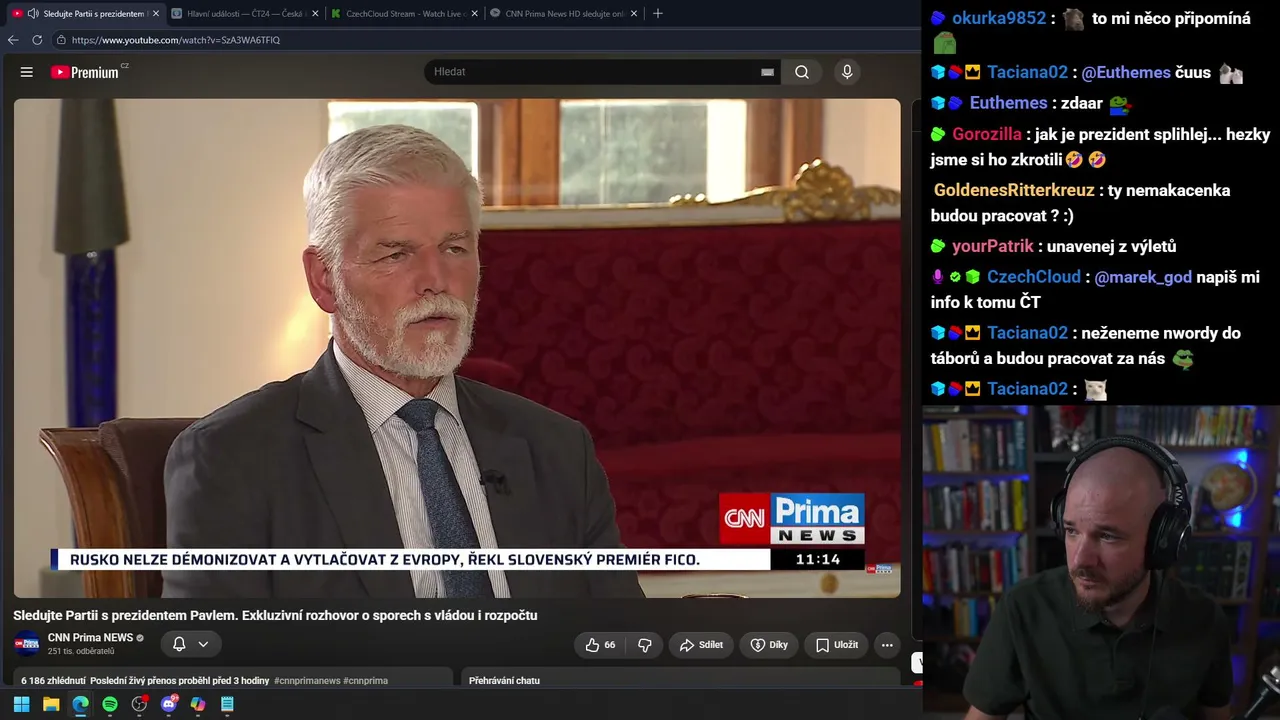Open Discord from the taskbar
This screenshot has width=1280, height=720.
[168, 704]
